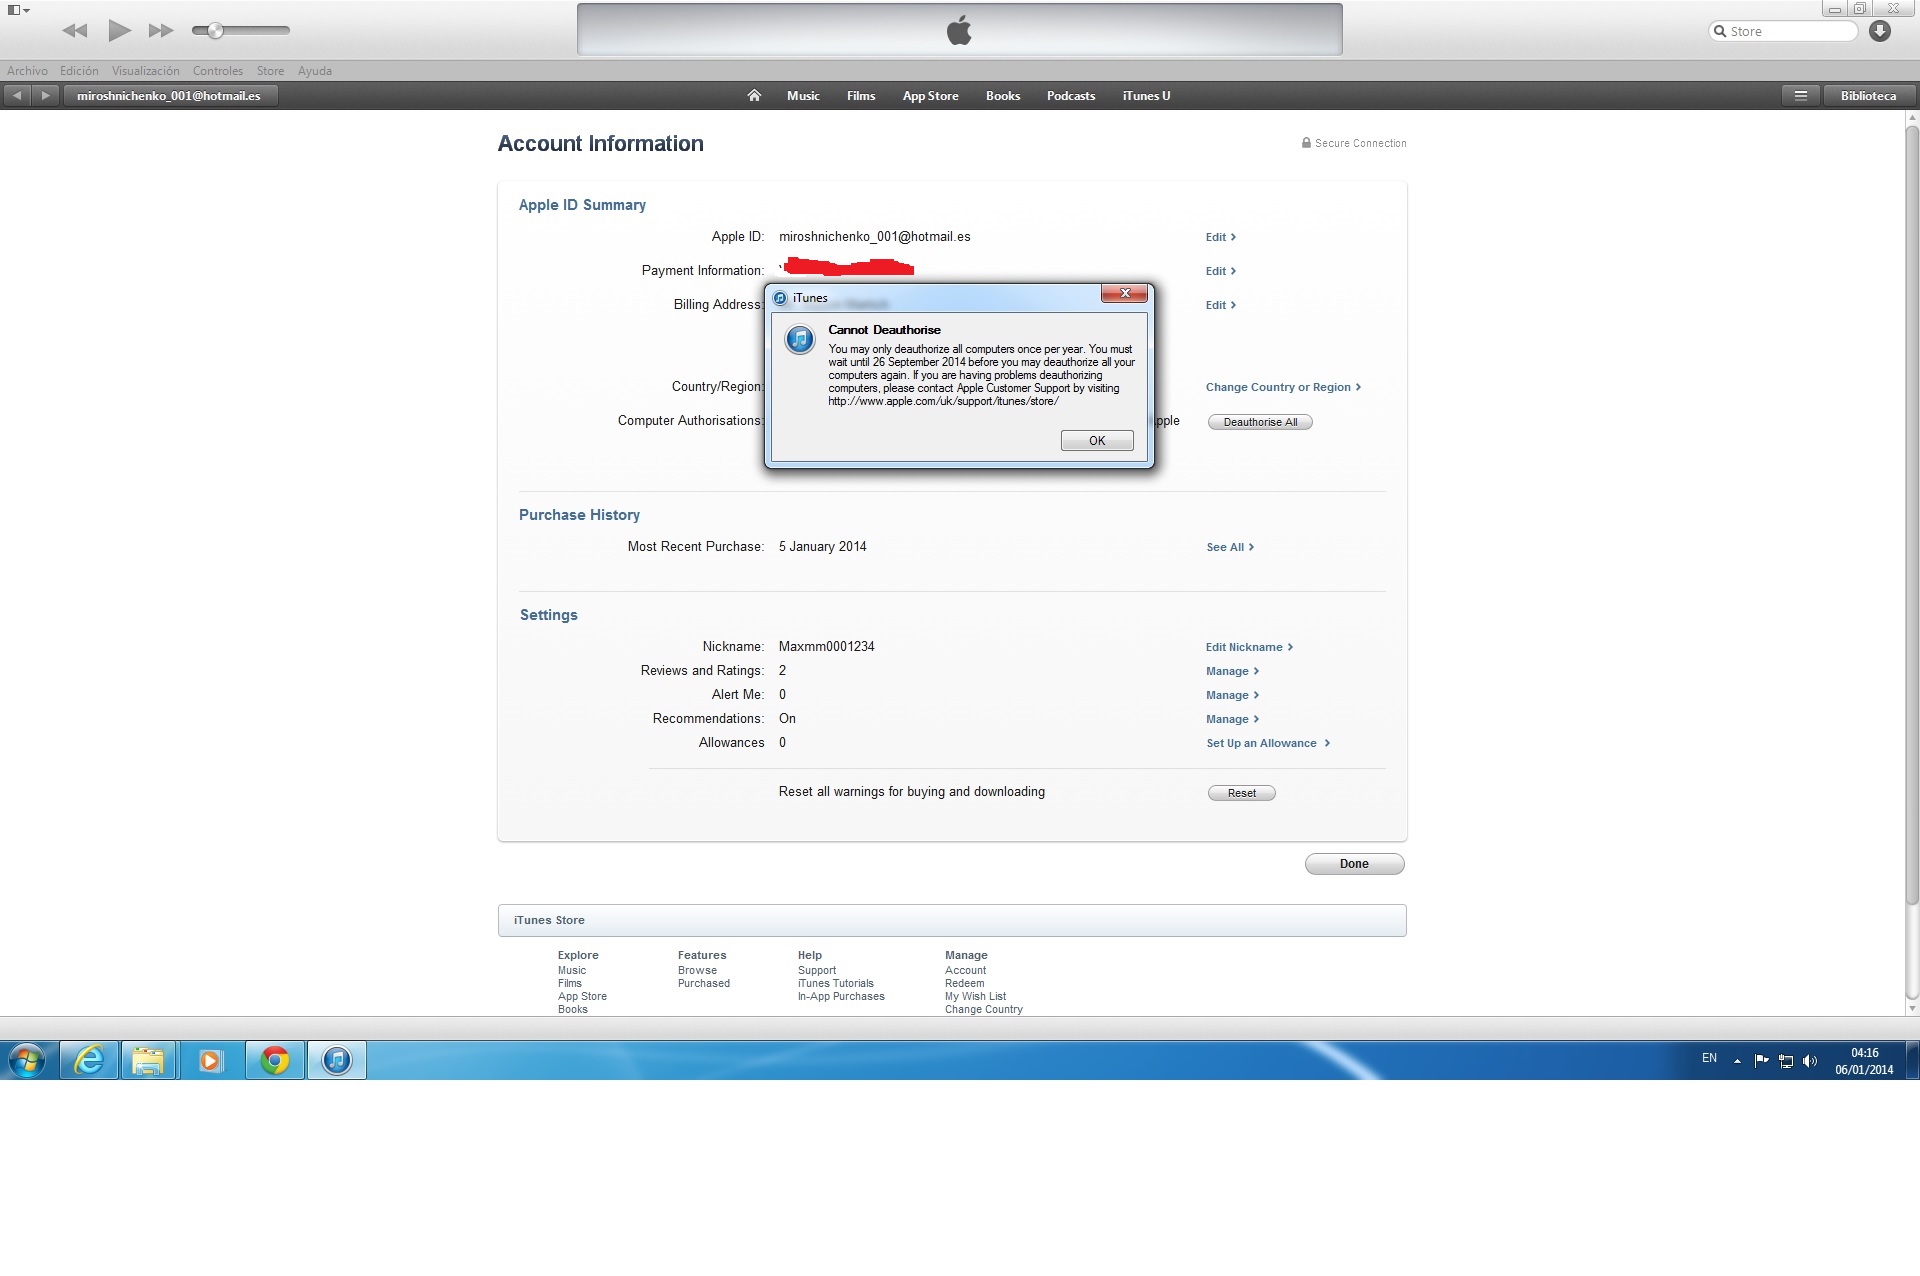
Task: Open Google Chrome from the taskbar
Action: pyautogui.click(x=275, y=1060)
